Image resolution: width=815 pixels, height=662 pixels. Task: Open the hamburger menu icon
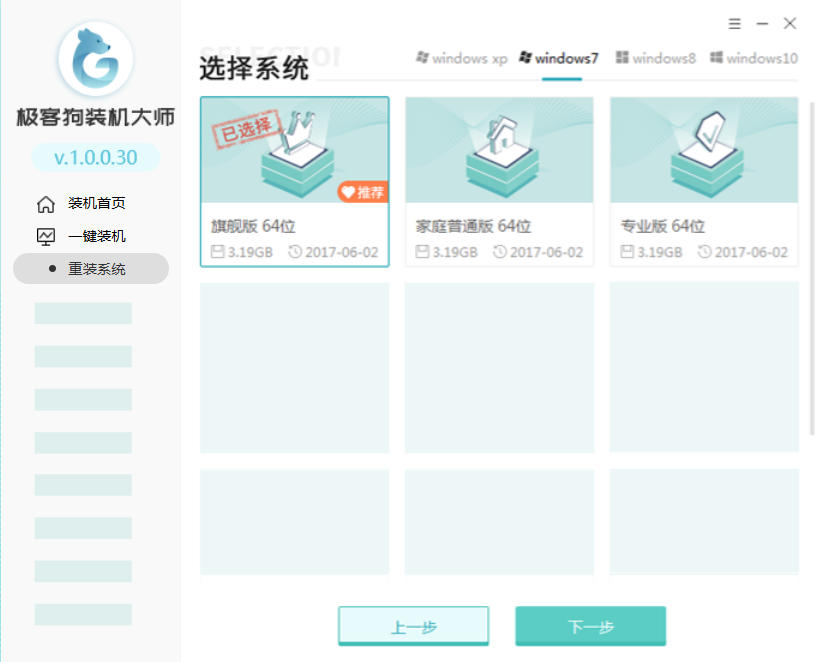[x=734, y=24]
